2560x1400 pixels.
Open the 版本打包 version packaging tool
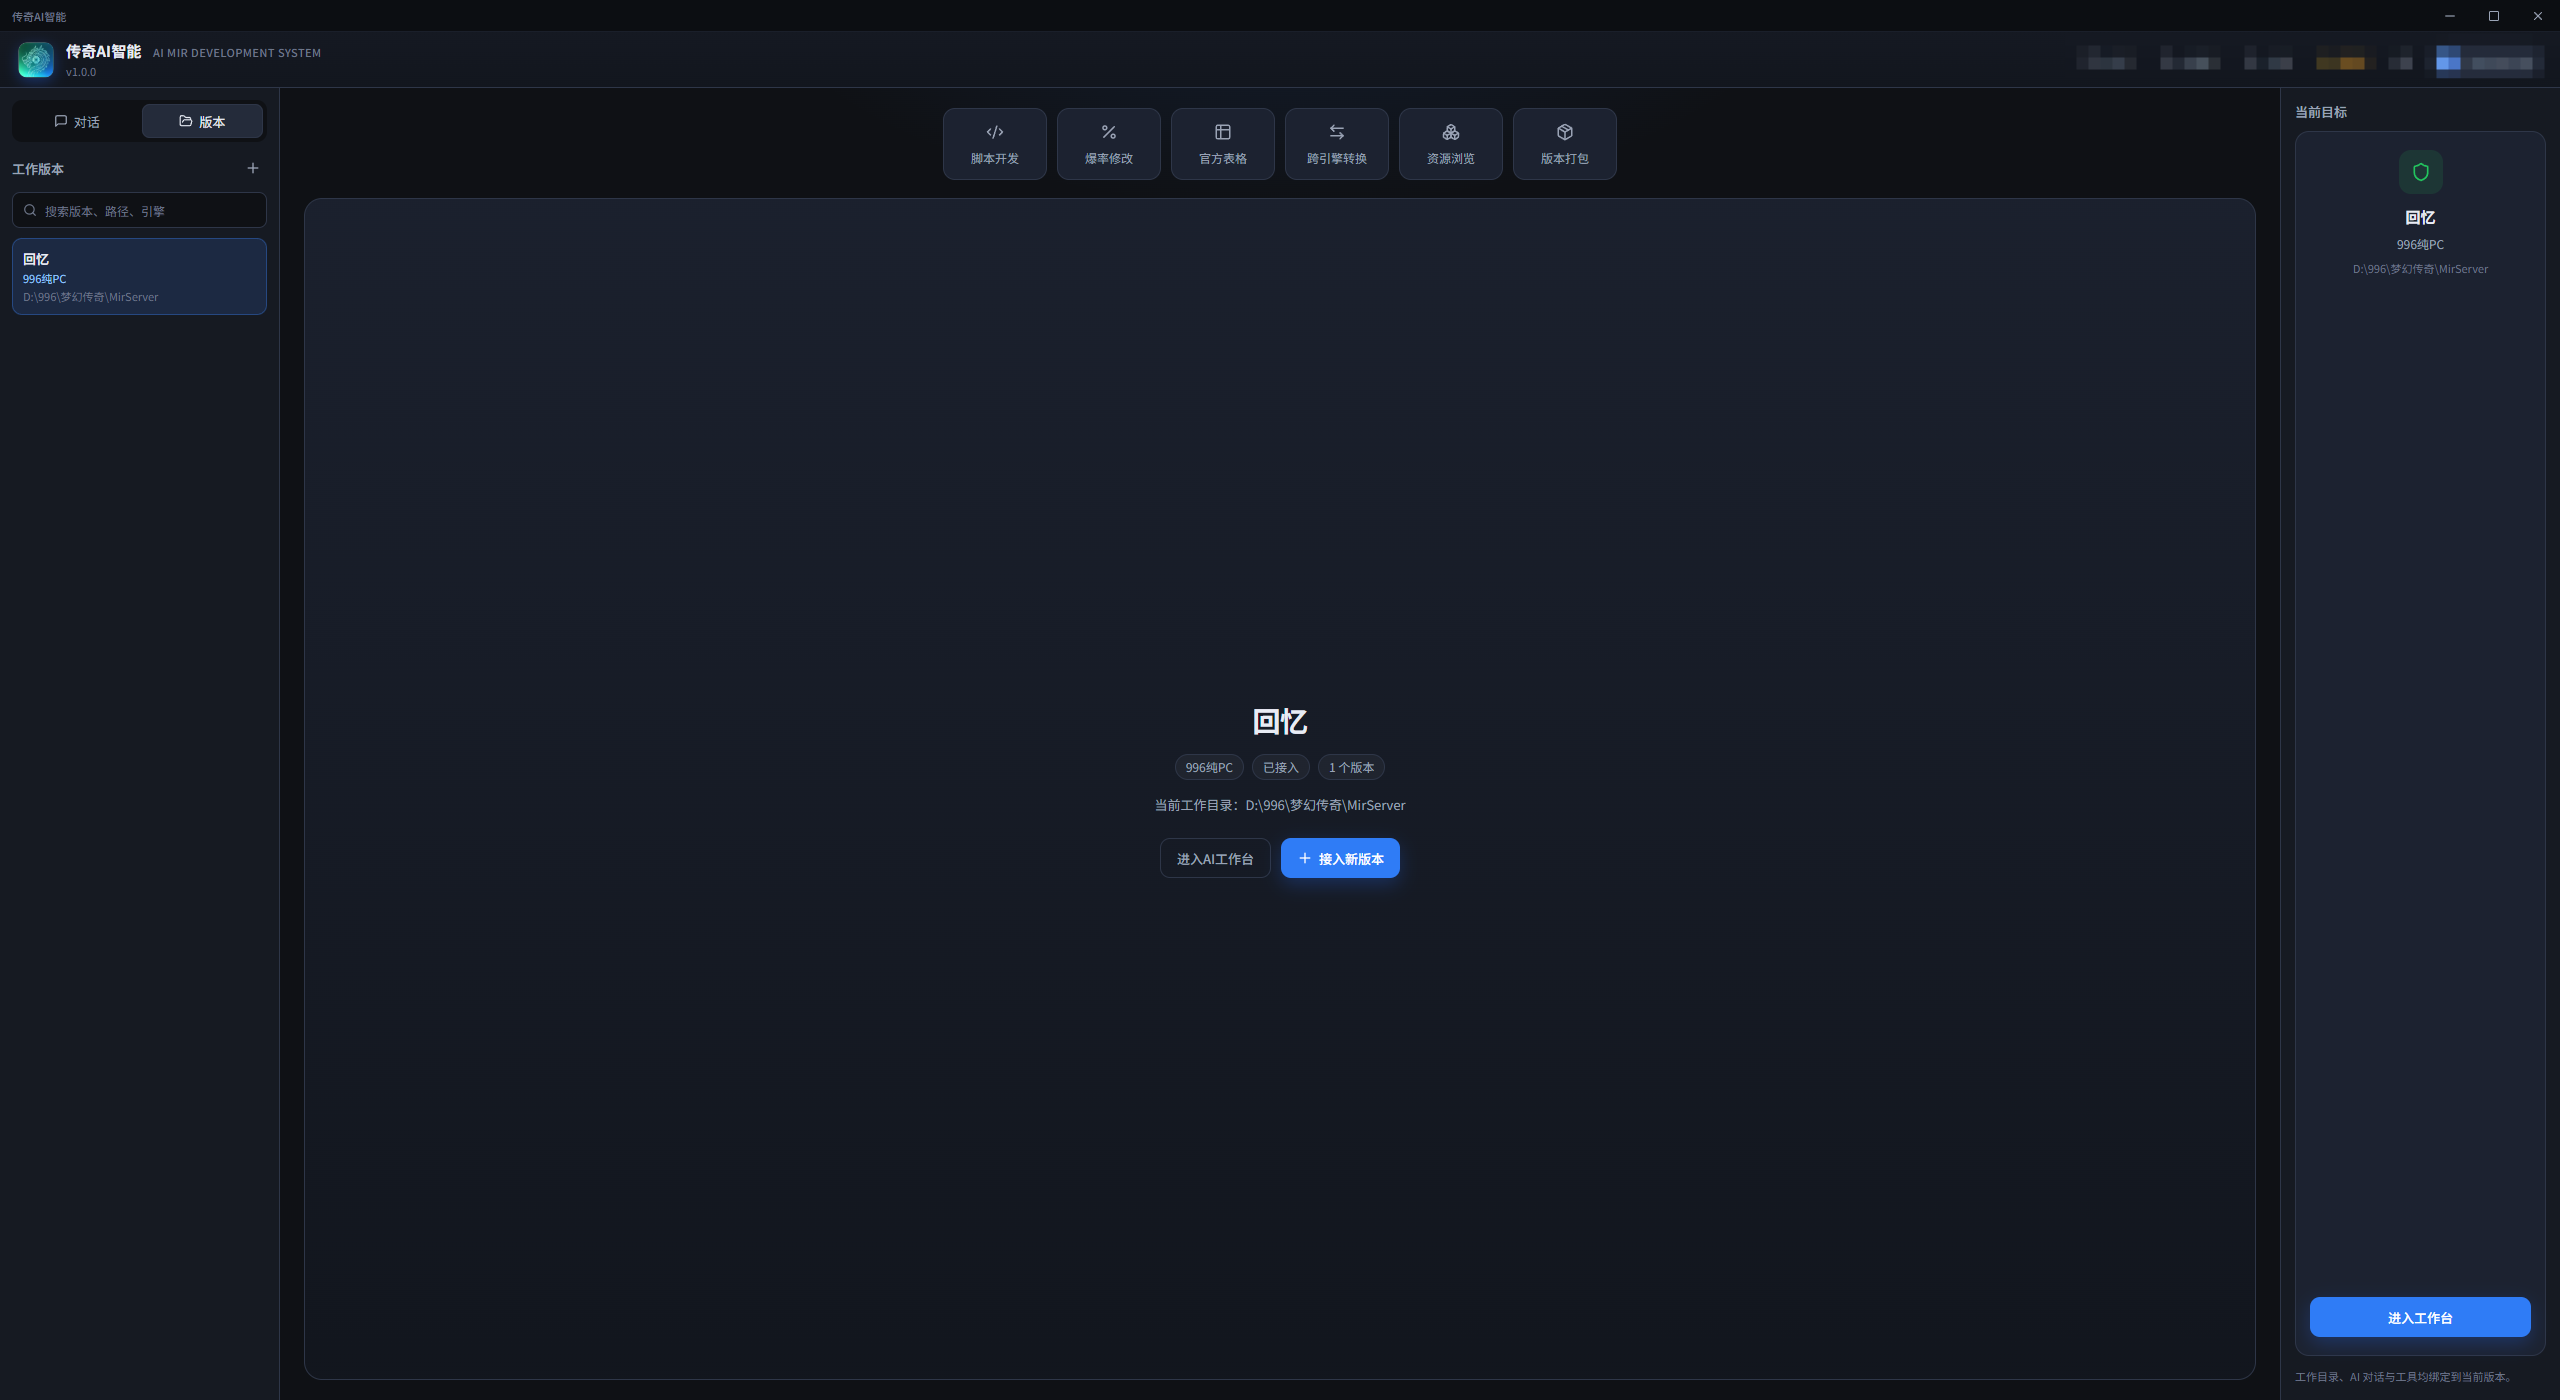click(1564, 144)
